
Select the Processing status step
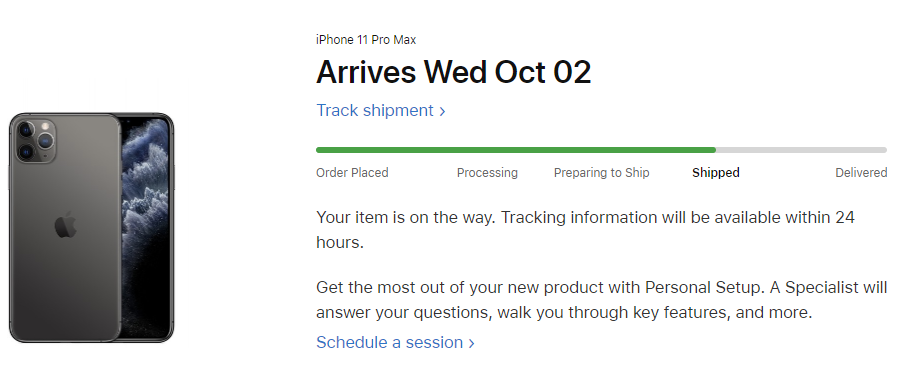tap(487, 173)
